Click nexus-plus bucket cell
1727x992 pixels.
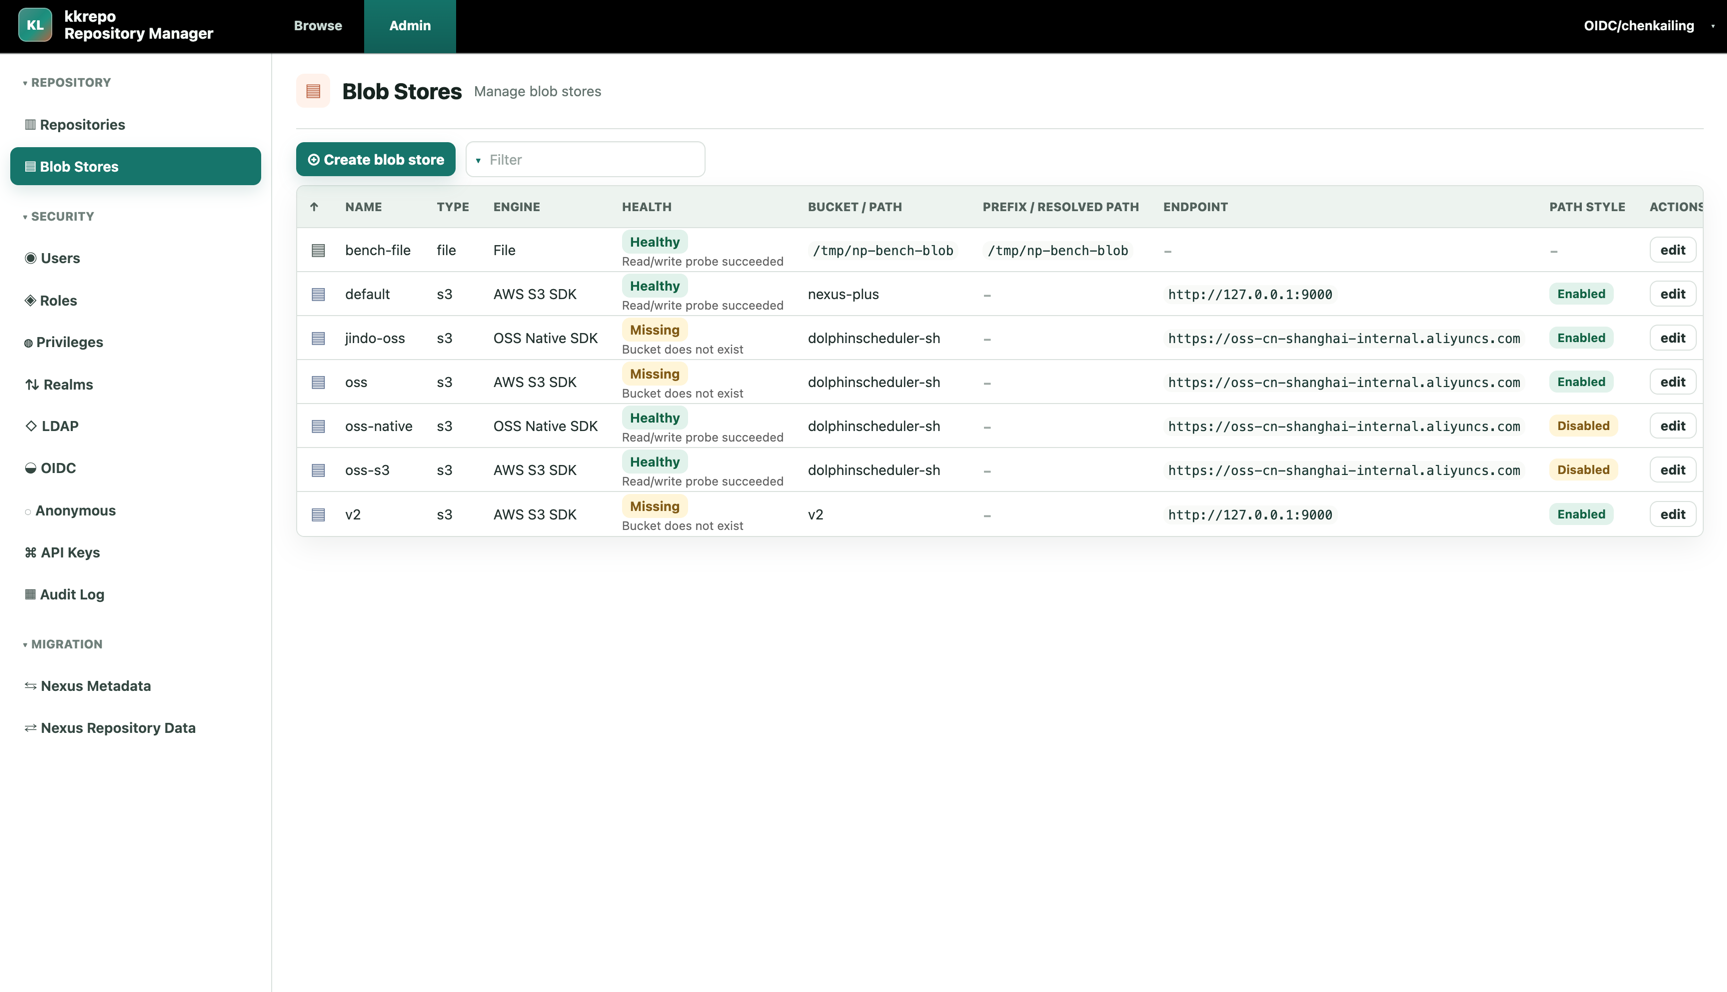coord(843,294)
